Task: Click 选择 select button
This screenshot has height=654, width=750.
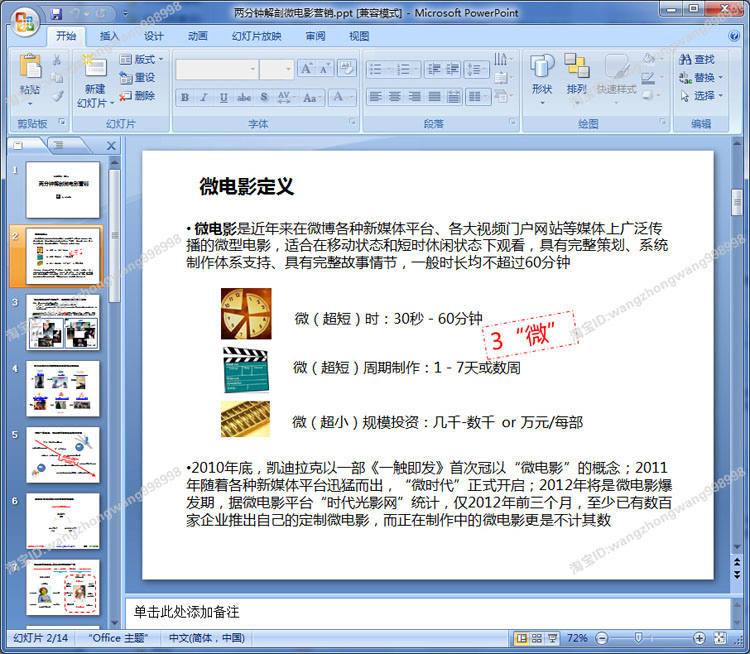Action: 701,96
